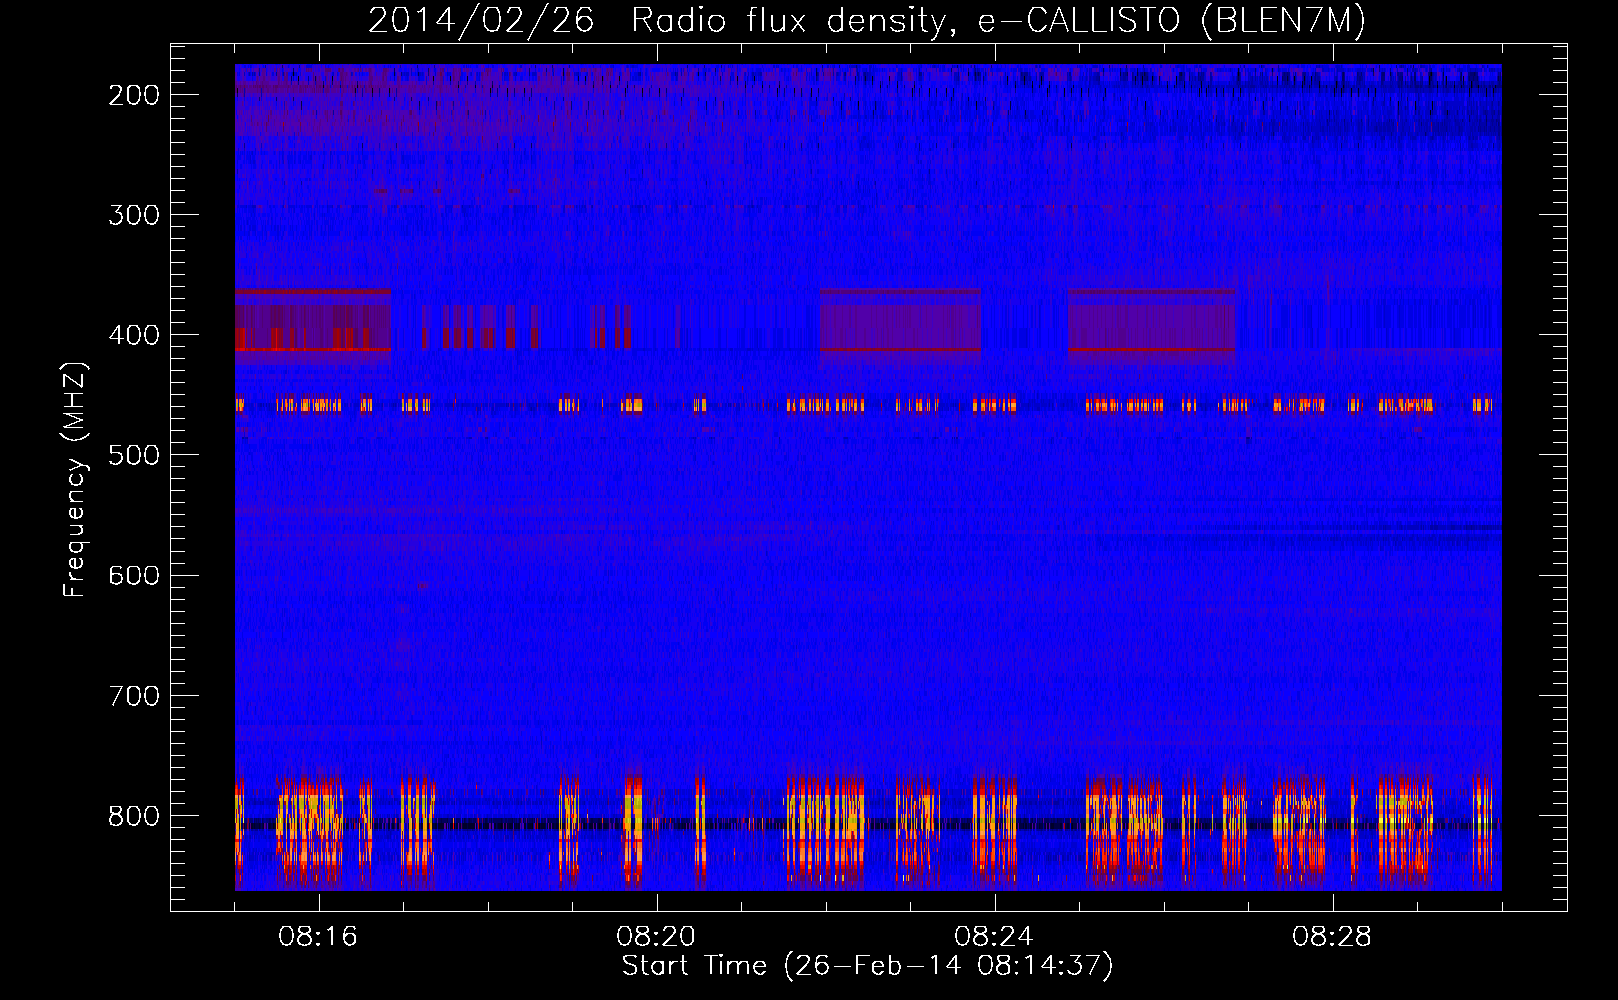Screen dimensions: 1618x1000
Task: Click the 500 frequency tick label
Action: (134, 455)
